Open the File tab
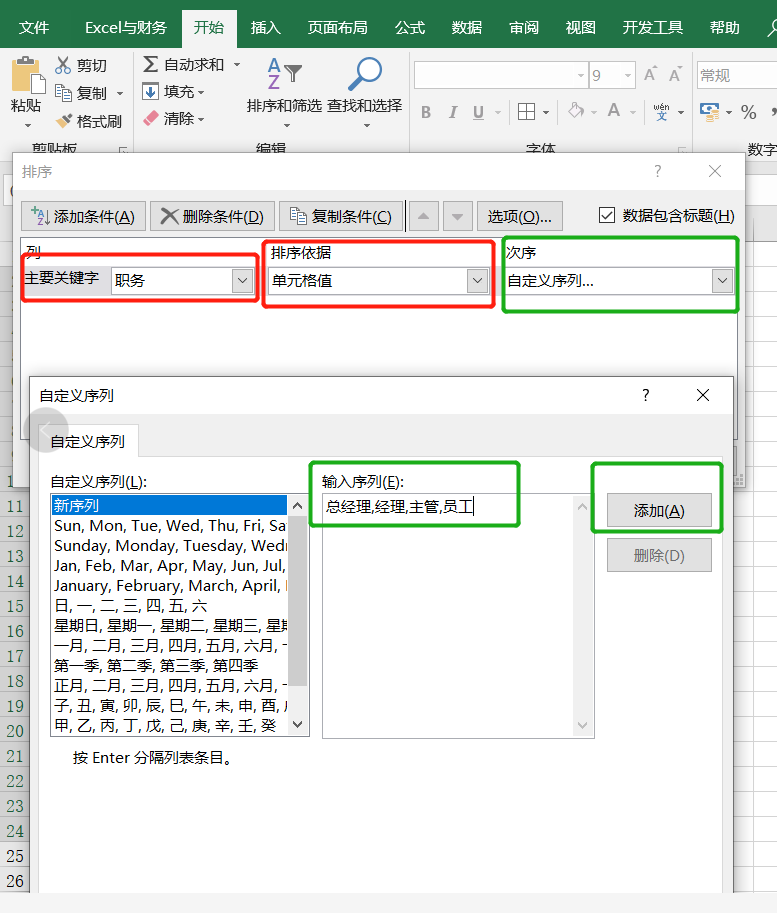This screenshot has width=777, height=913. pos(34,27)
